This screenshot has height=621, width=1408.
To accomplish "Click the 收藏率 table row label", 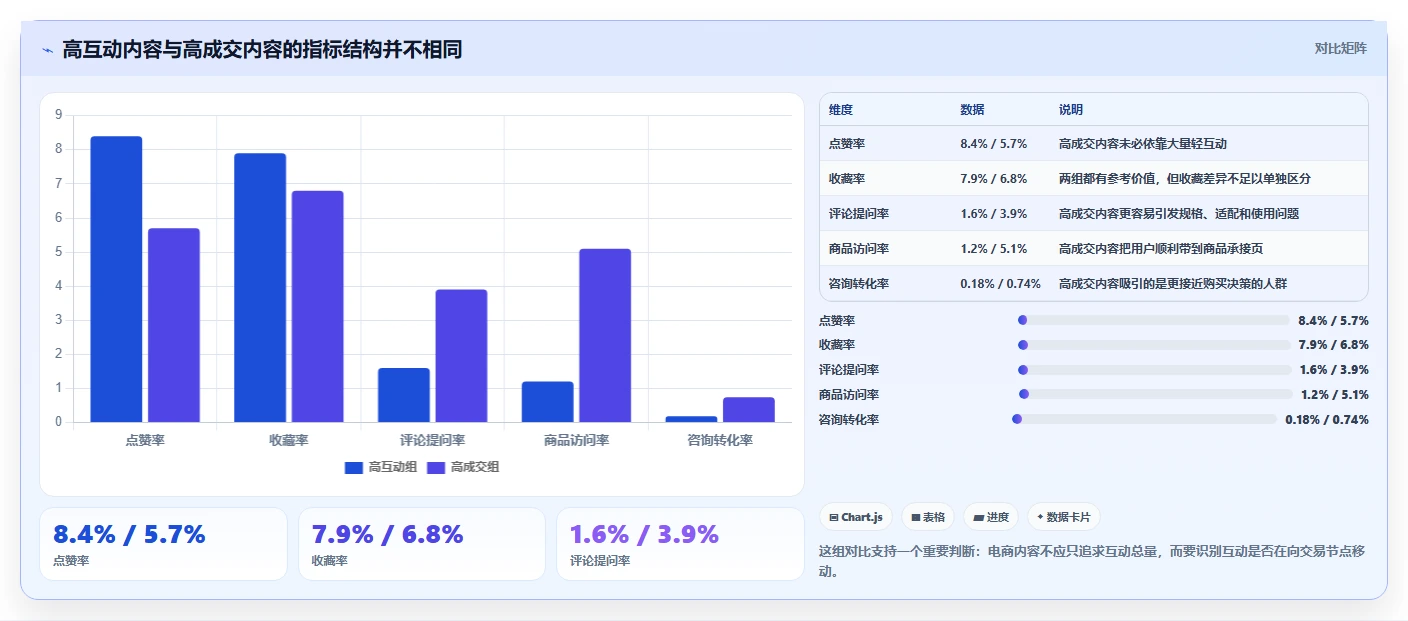I will (x=847, y=179).
